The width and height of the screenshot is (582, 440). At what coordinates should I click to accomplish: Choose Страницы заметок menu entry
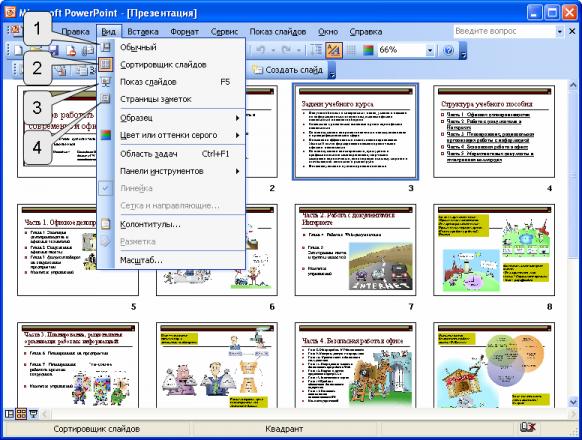tap(171, 99)
